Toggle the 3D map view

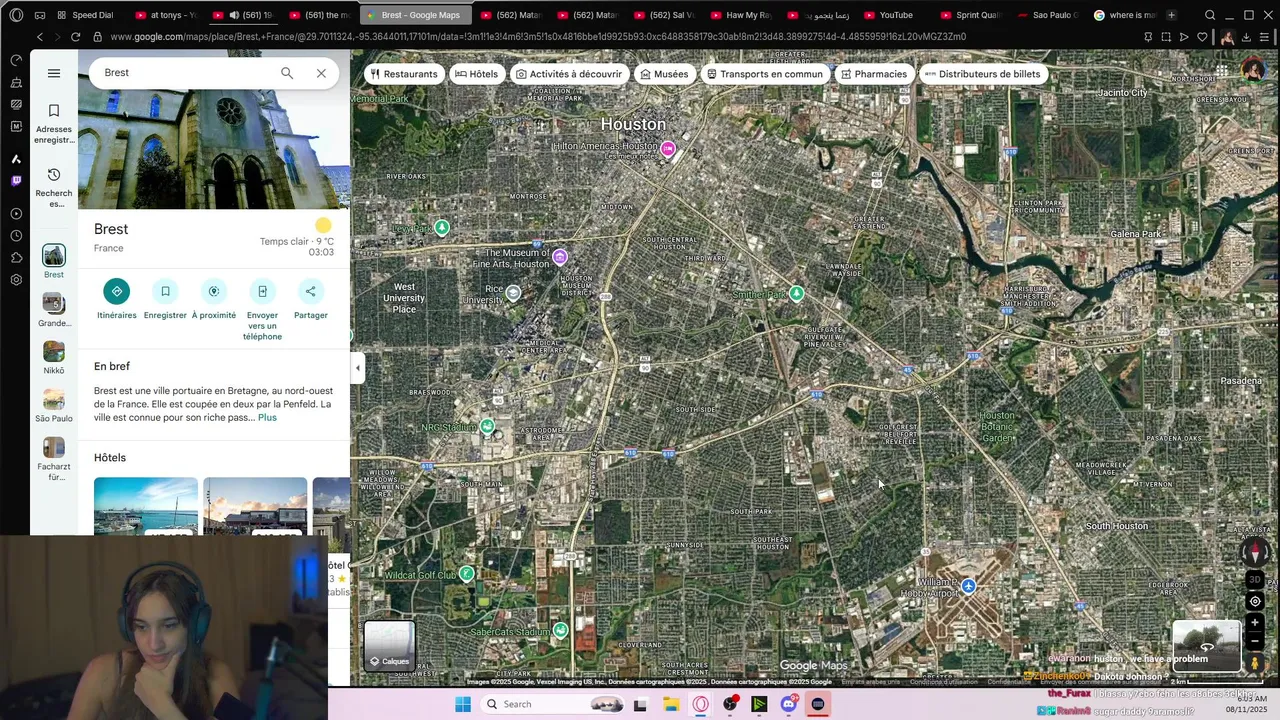coord(1255,579)
